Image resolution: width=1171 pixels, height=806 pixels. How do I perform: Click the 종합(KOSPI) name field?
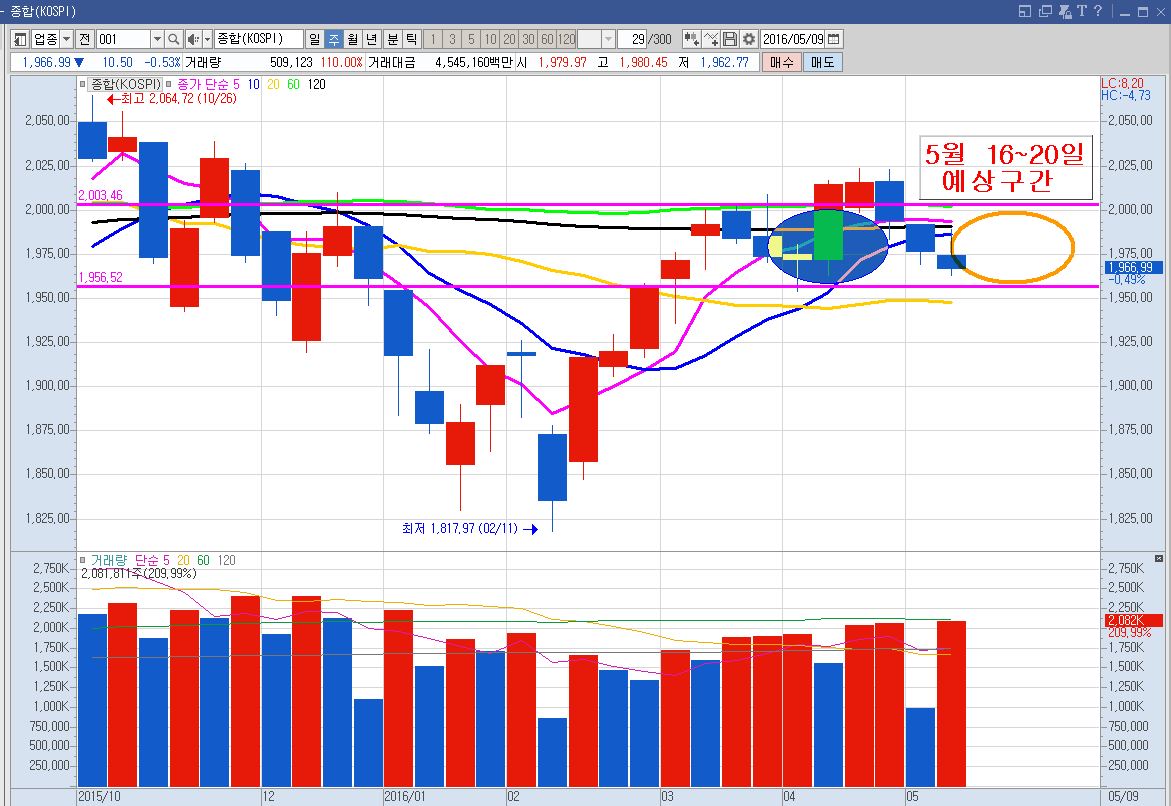pyautogui.click(x=259, y=39)
